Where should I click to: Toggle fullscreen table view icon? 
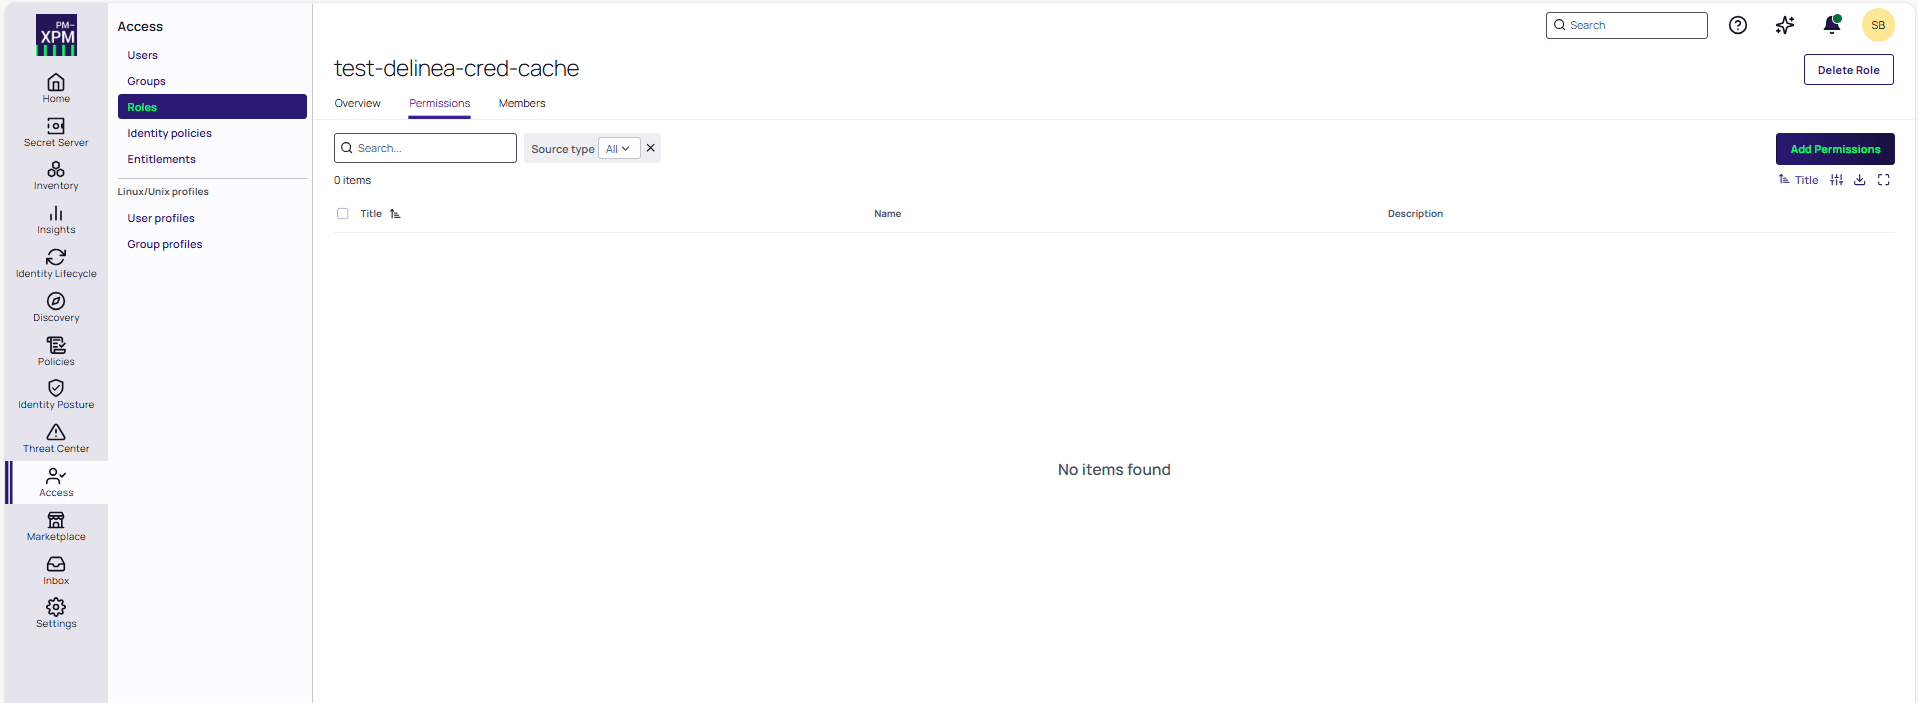pos(1883,180)
